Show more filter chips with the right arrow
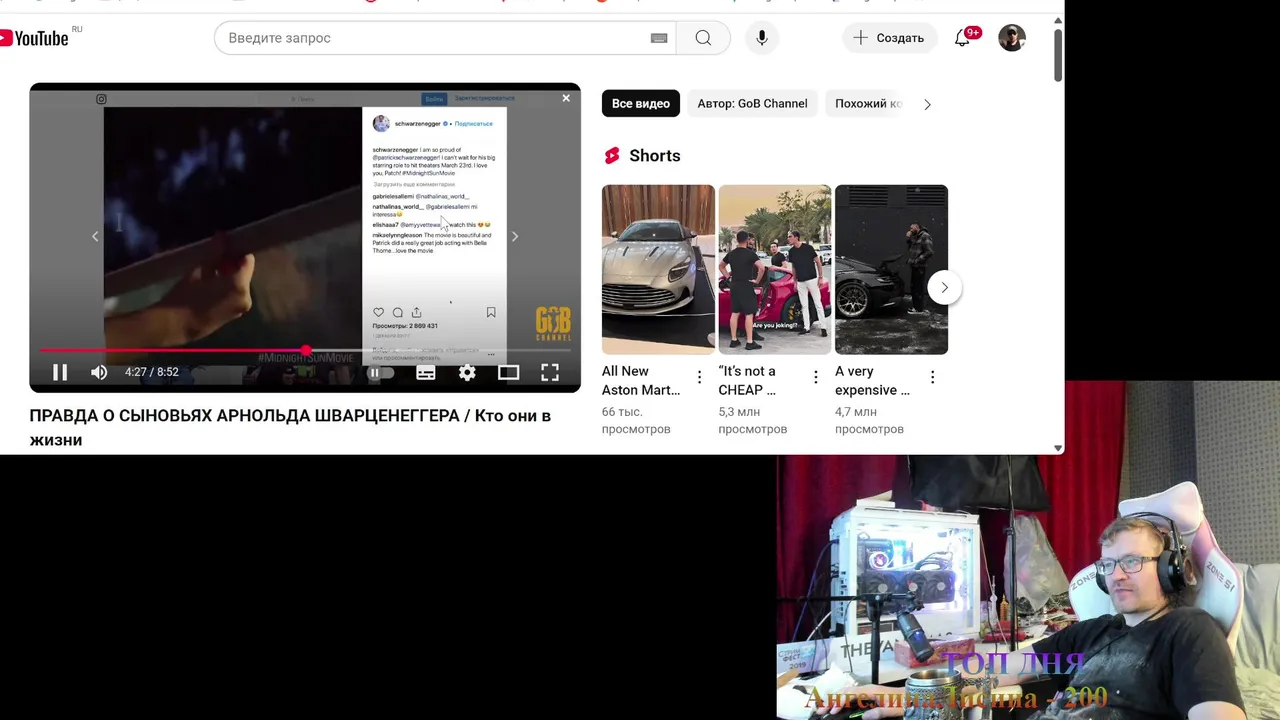 [927, 104]
